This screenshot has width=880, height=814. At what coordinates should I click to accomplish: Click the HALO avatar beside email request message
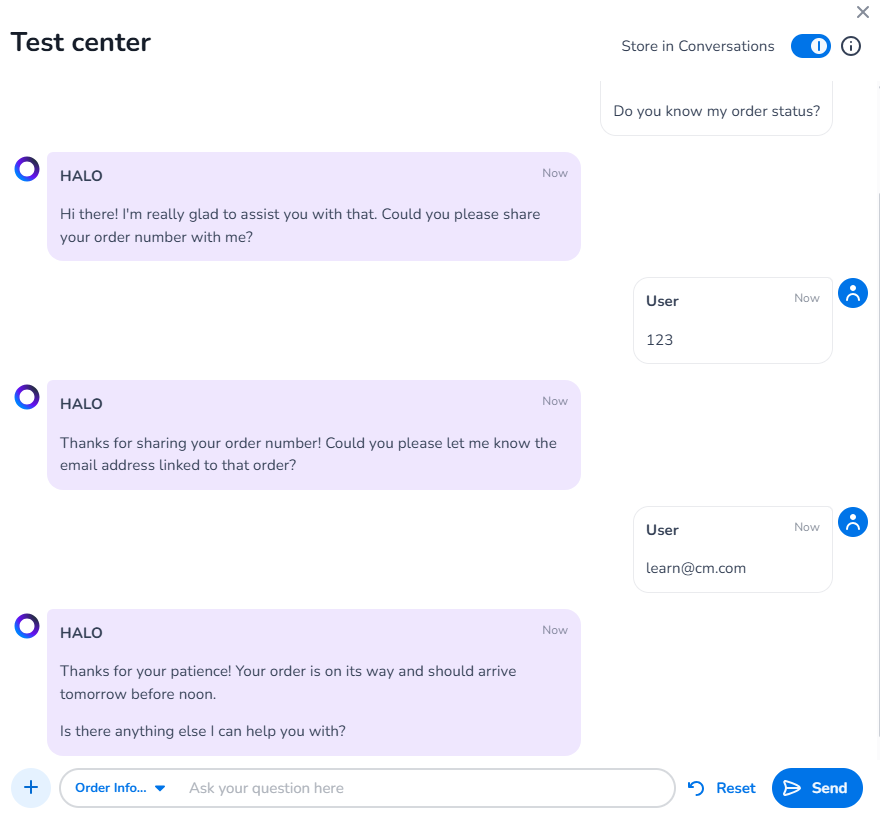point(27,397)
